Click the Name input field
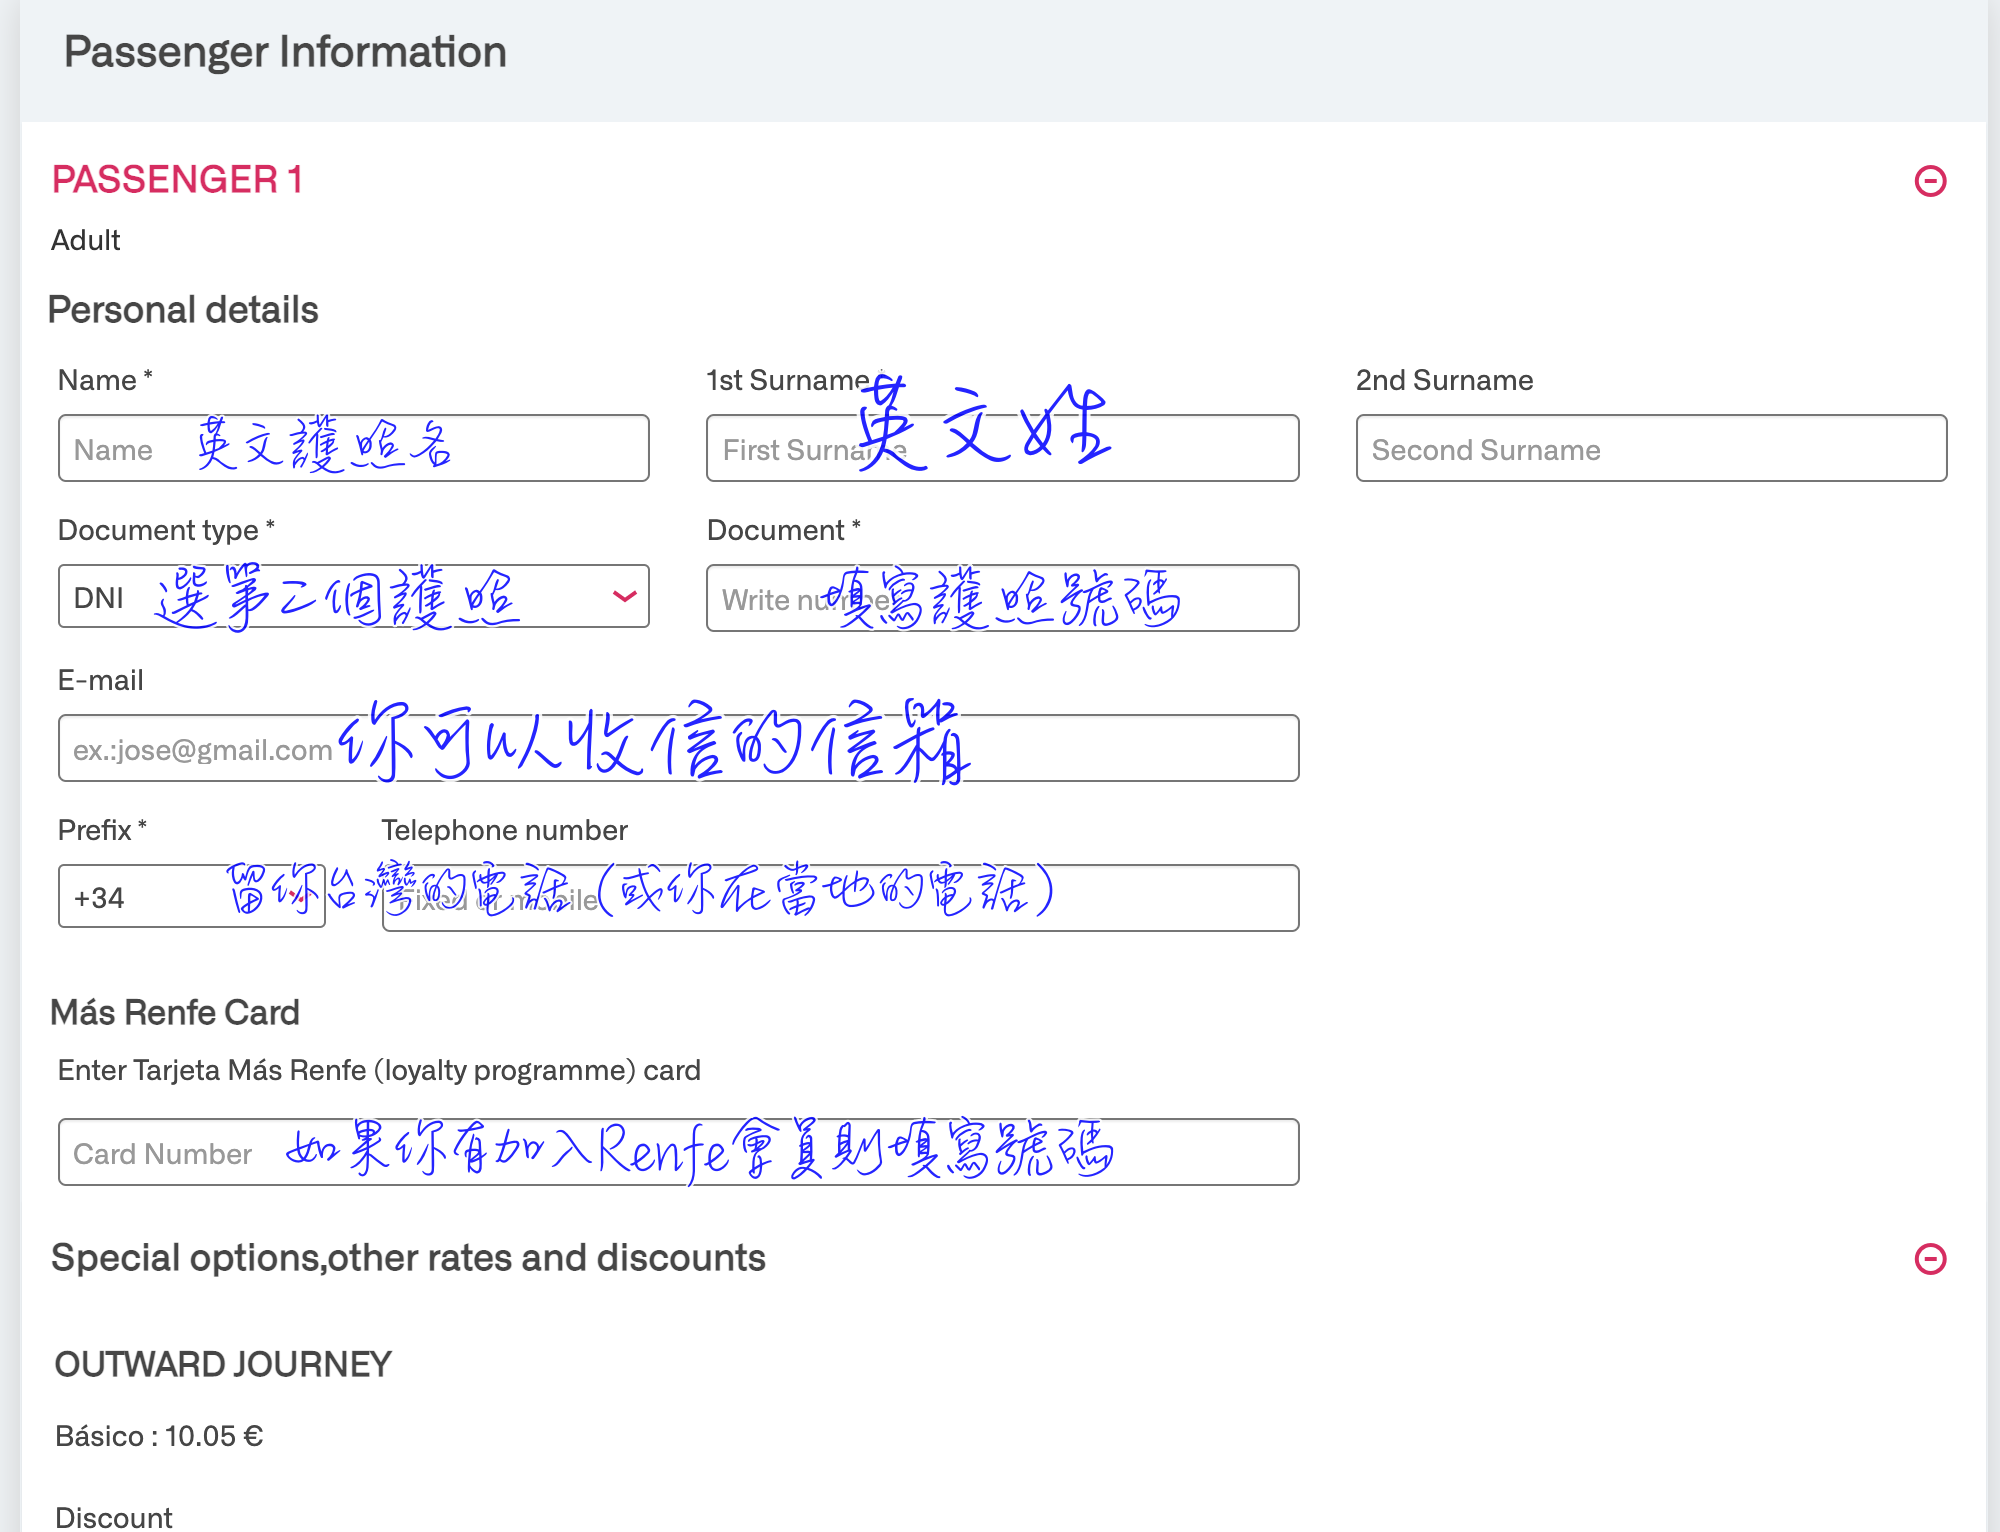 click(354, 448)
